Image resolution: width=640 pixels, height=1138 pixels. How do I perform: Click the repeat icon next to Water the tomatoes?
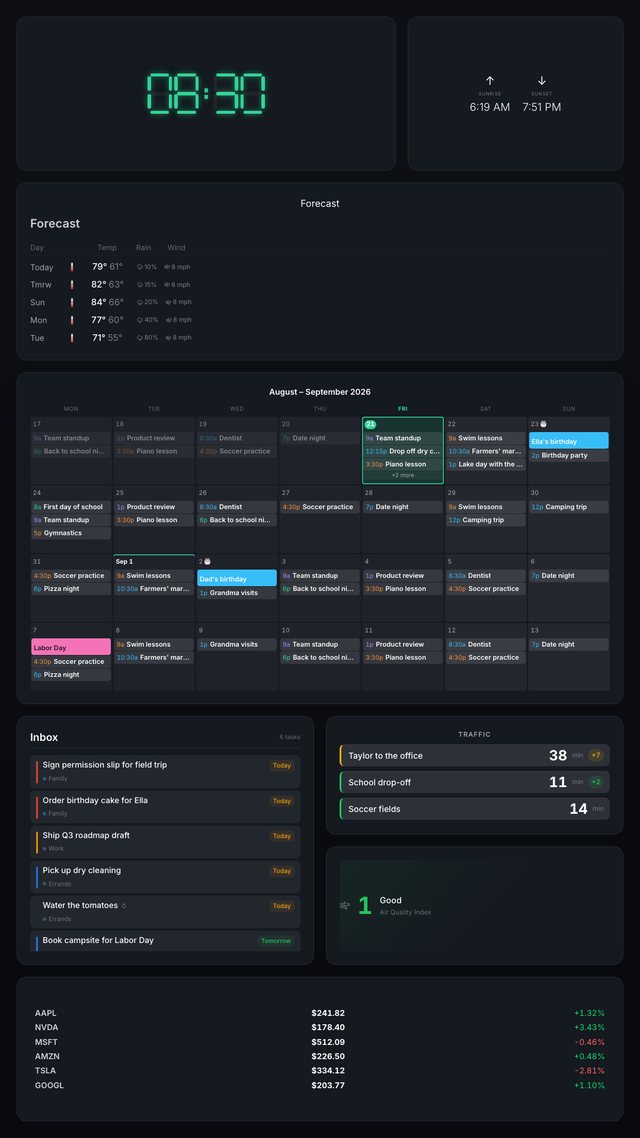point(123,906)
